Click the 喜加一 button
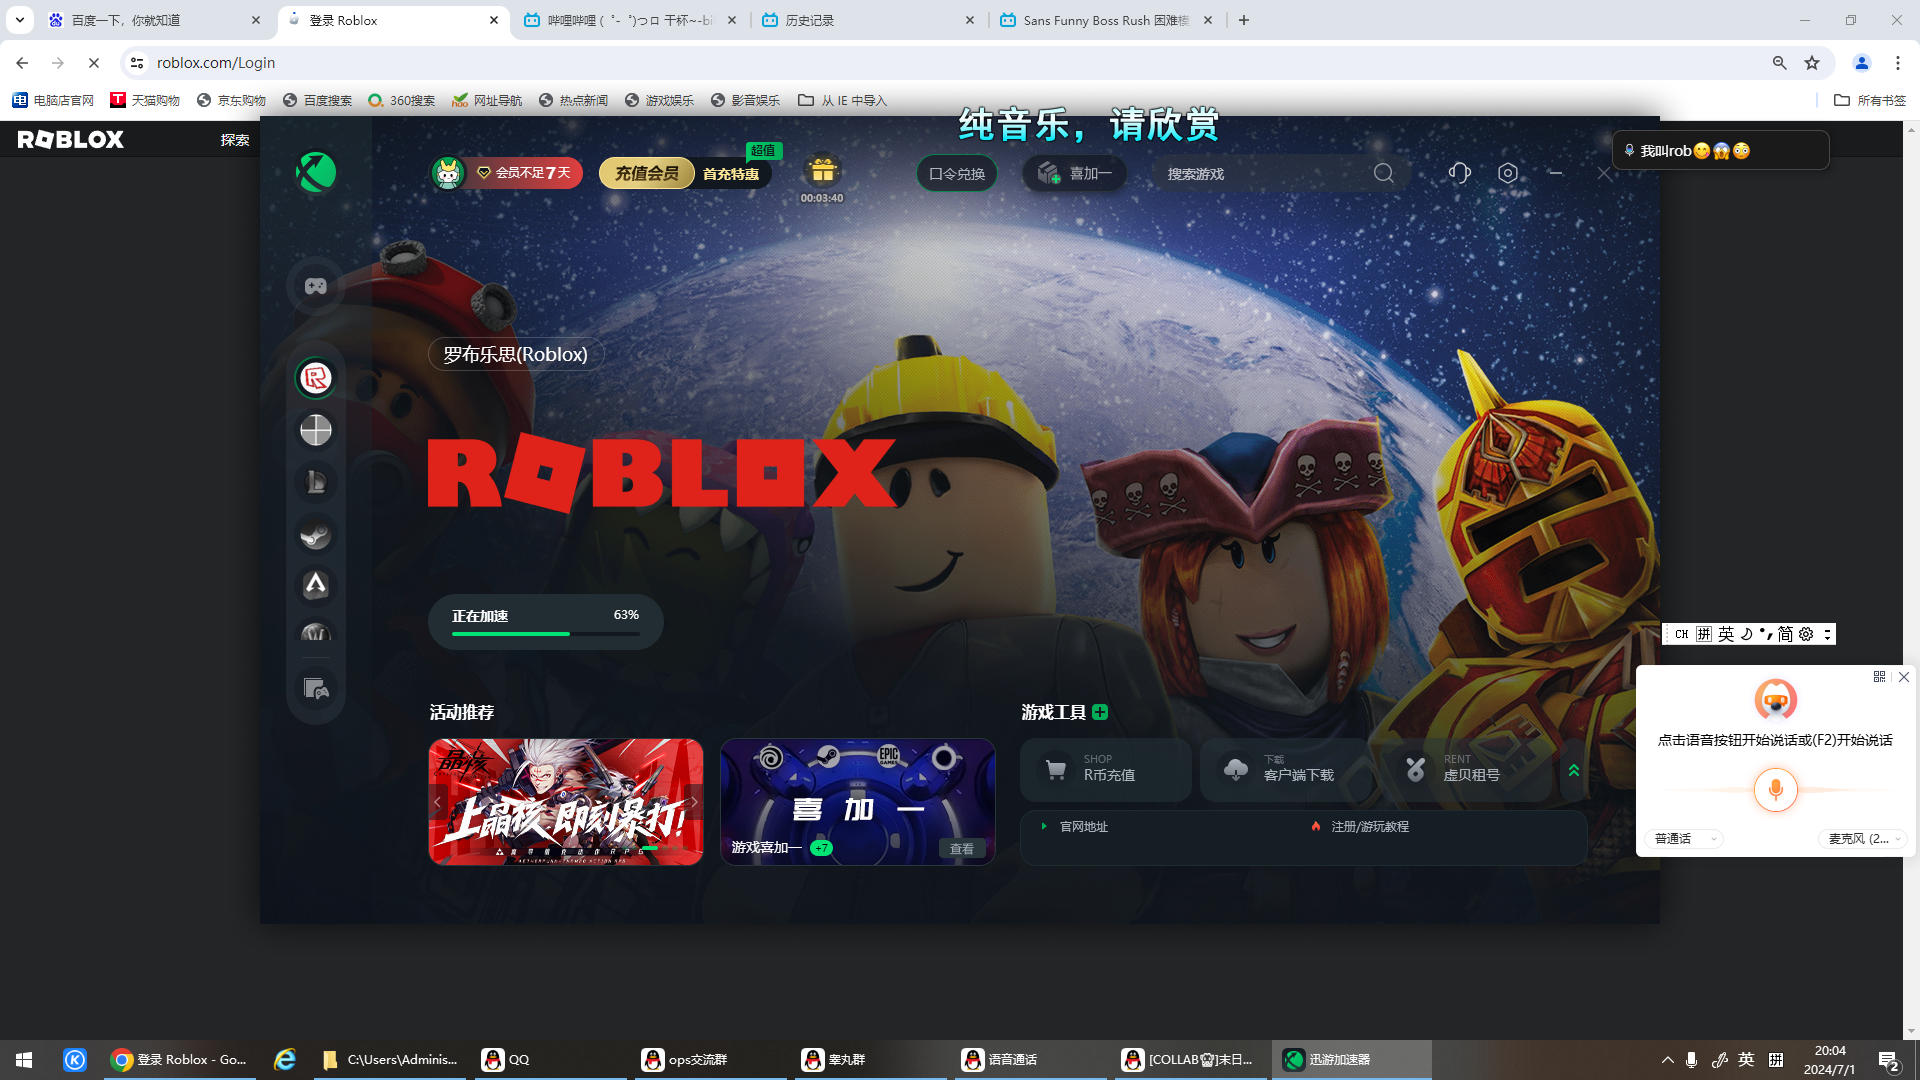Screen dimensions: 1920x1080 tap(1074, 173)
